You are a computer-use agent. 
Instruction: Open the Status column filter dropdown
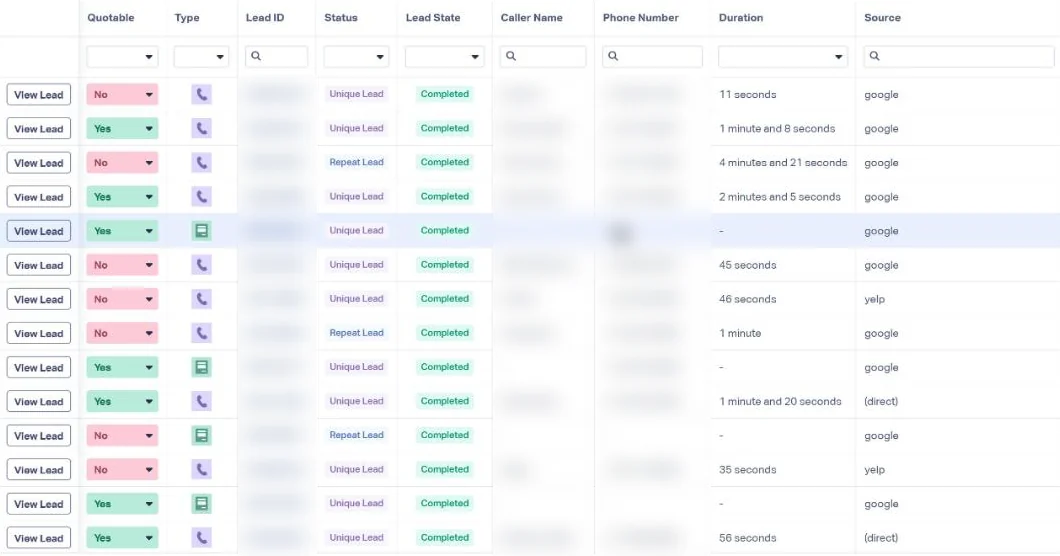(356, 57)
